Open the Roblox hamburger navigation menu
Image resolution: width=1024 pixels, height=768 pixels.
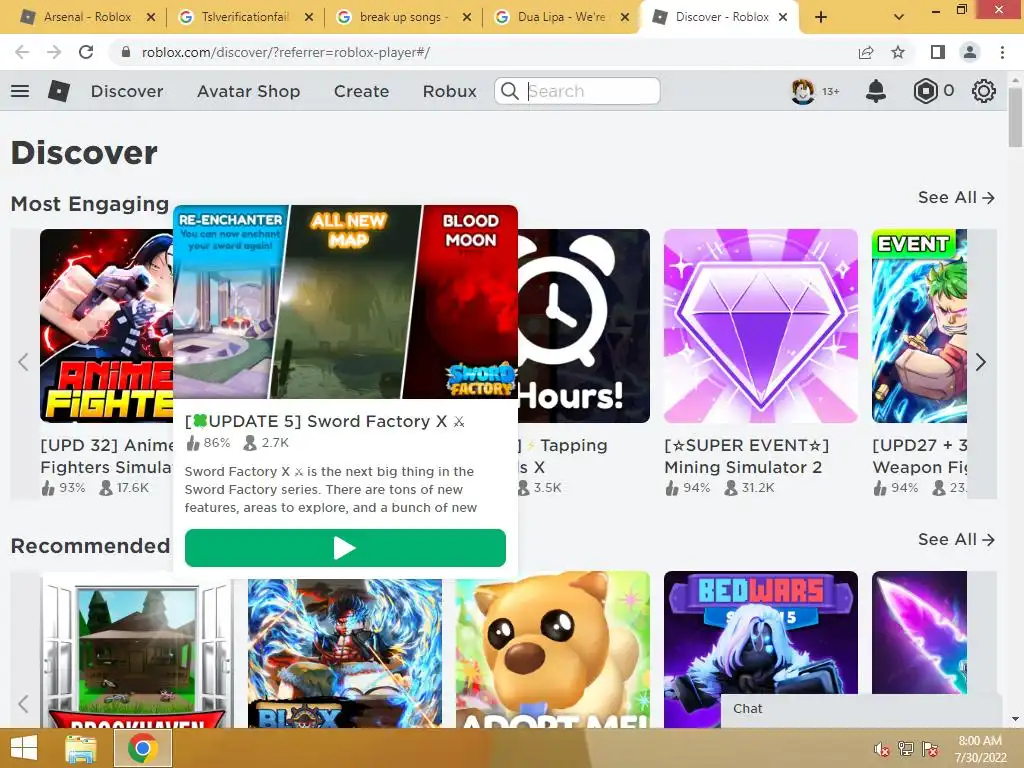coord(20,91)
